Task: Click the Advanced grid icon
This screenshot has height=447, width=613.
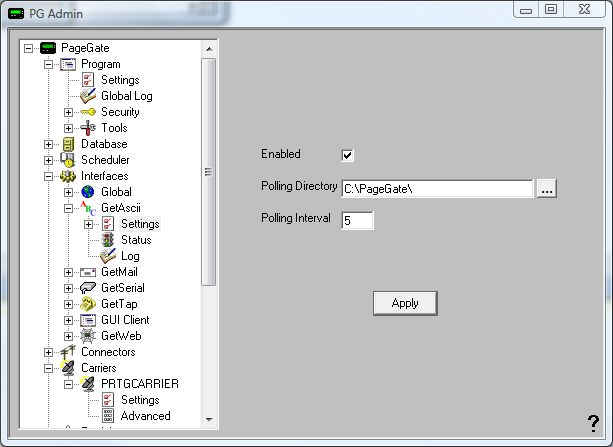Action: pos(108,416)
